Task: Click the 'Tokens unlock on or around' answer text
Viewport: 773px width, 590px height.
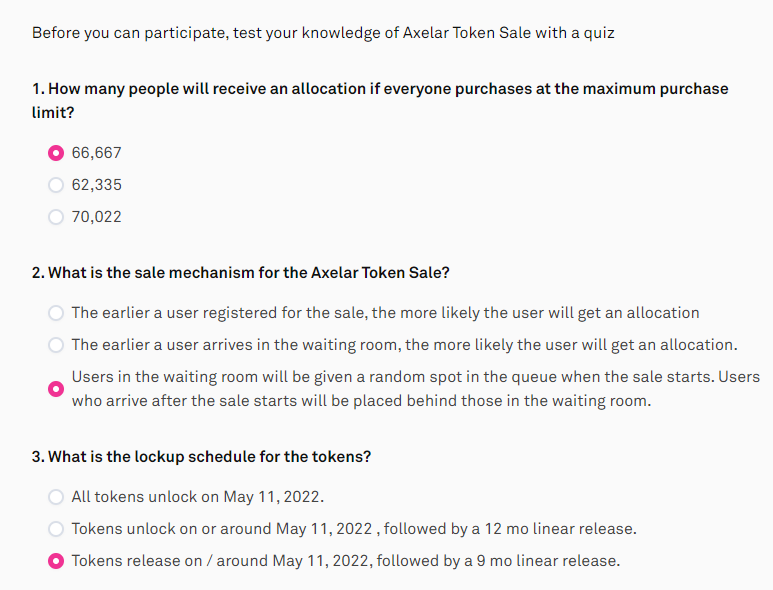Action: (354, 529)
